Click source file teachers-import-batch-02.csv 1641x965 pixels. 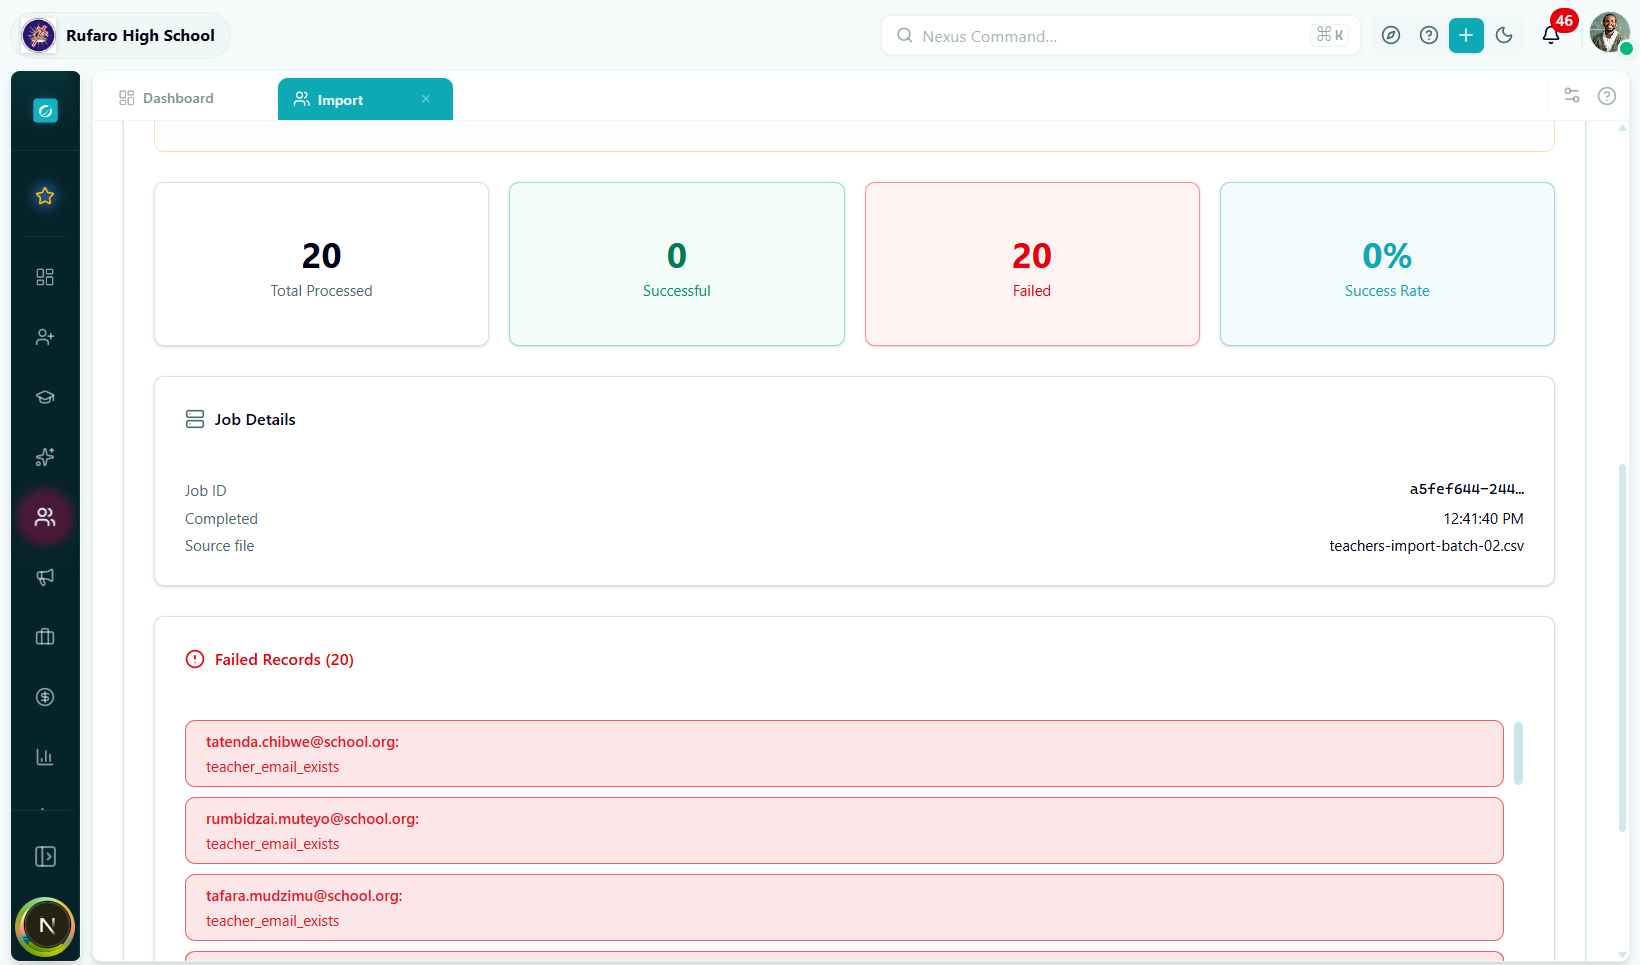(x=1426, y=546)
